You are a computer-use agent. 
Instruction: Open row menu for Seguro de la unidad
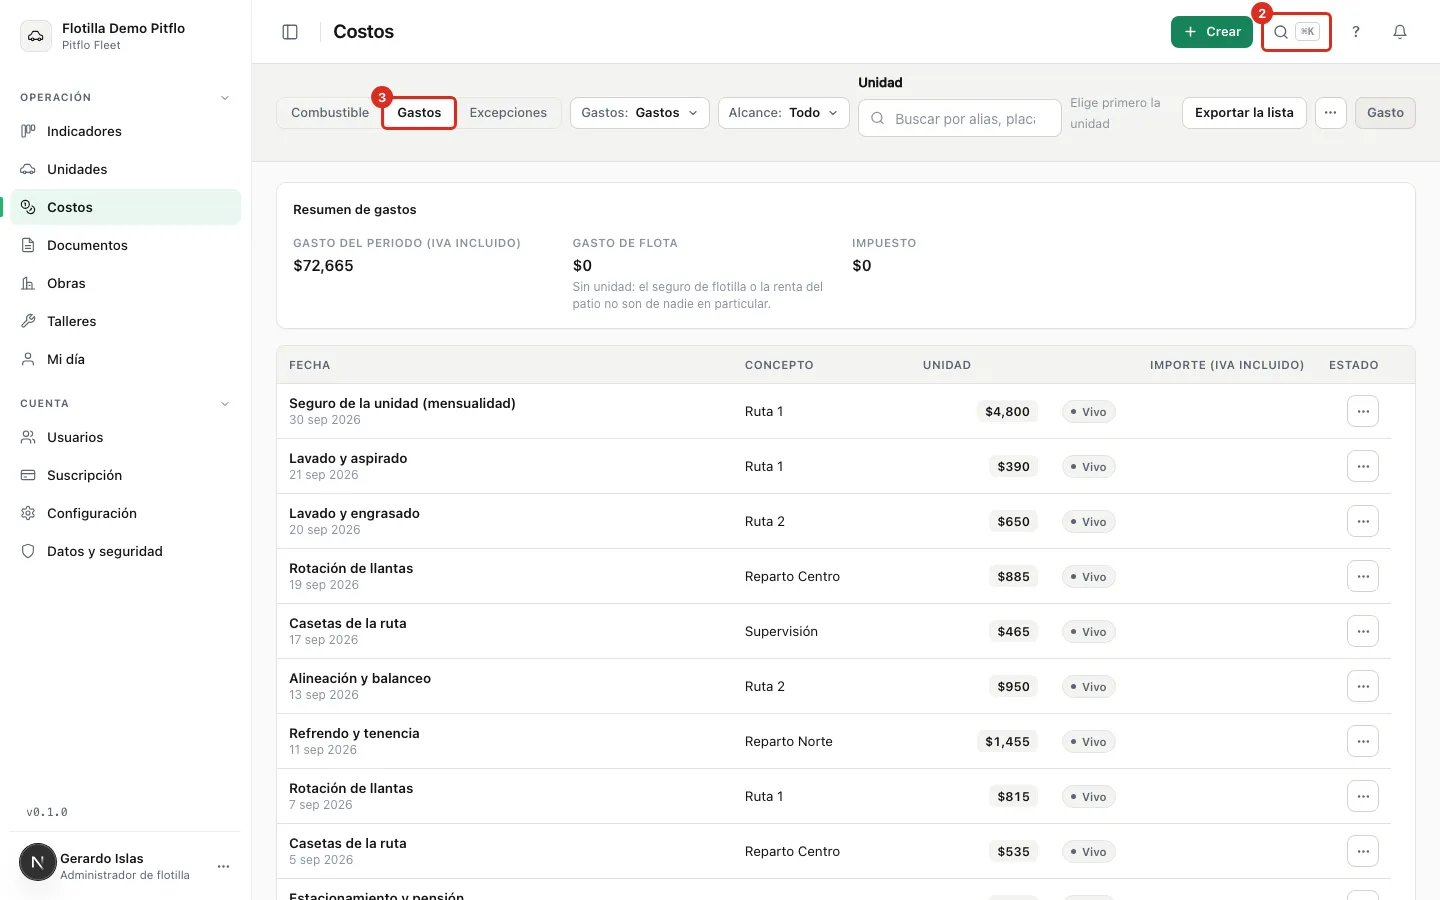click(x=1363, y=411)
